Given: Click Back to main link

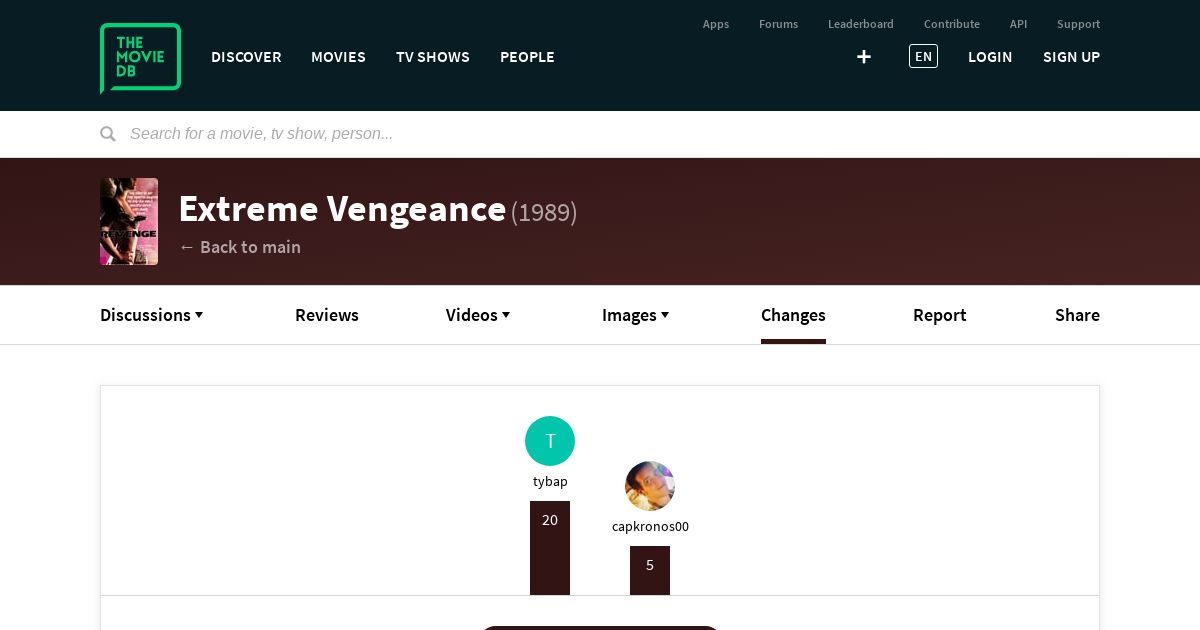Looking at the screenshot, I should (240, 247).
